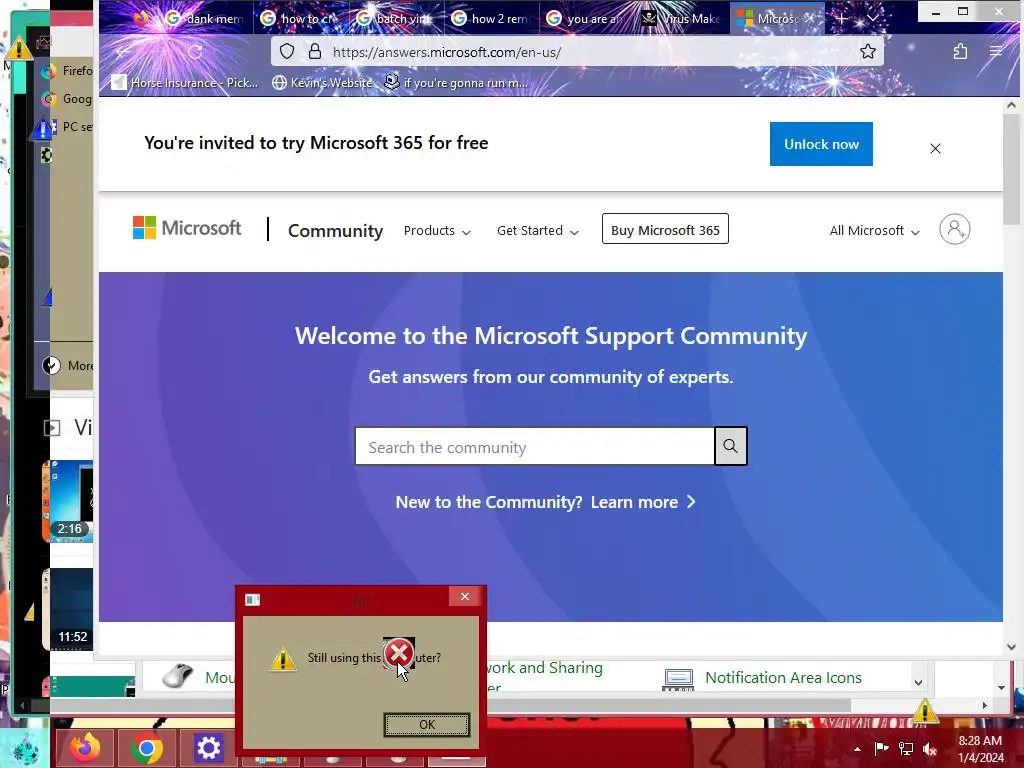The image size is (1024, 768).
Task: Show hidden system tray icons
Action: (x=857, y=749)
